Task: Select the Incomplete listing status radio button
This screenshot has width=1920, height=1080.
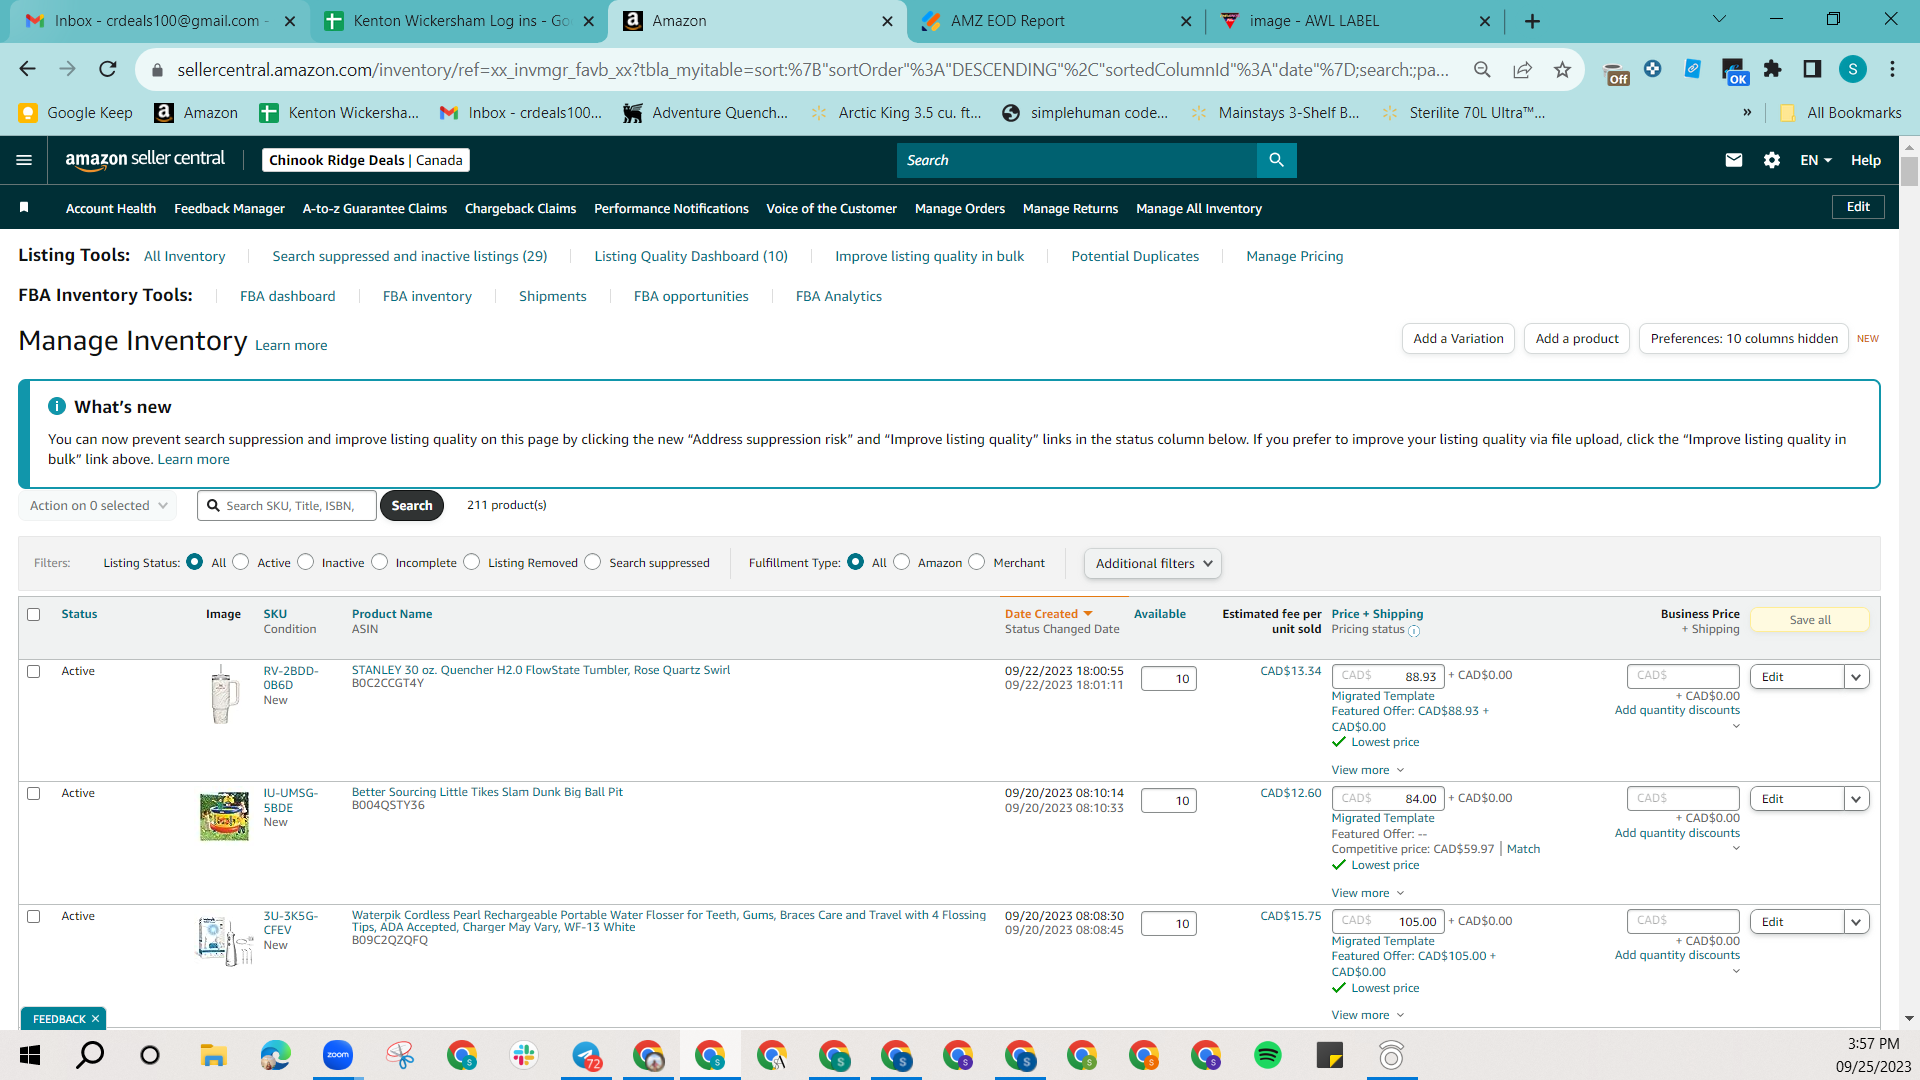Action: pos(380,562)
